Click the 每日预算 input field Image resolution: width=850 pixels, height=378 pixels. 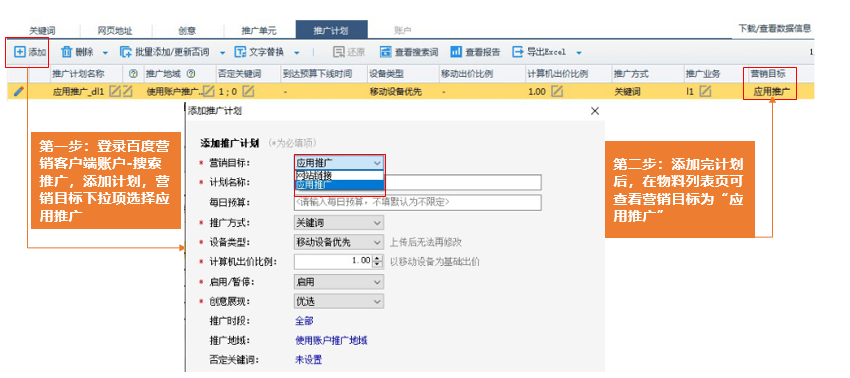pos(418,202)
